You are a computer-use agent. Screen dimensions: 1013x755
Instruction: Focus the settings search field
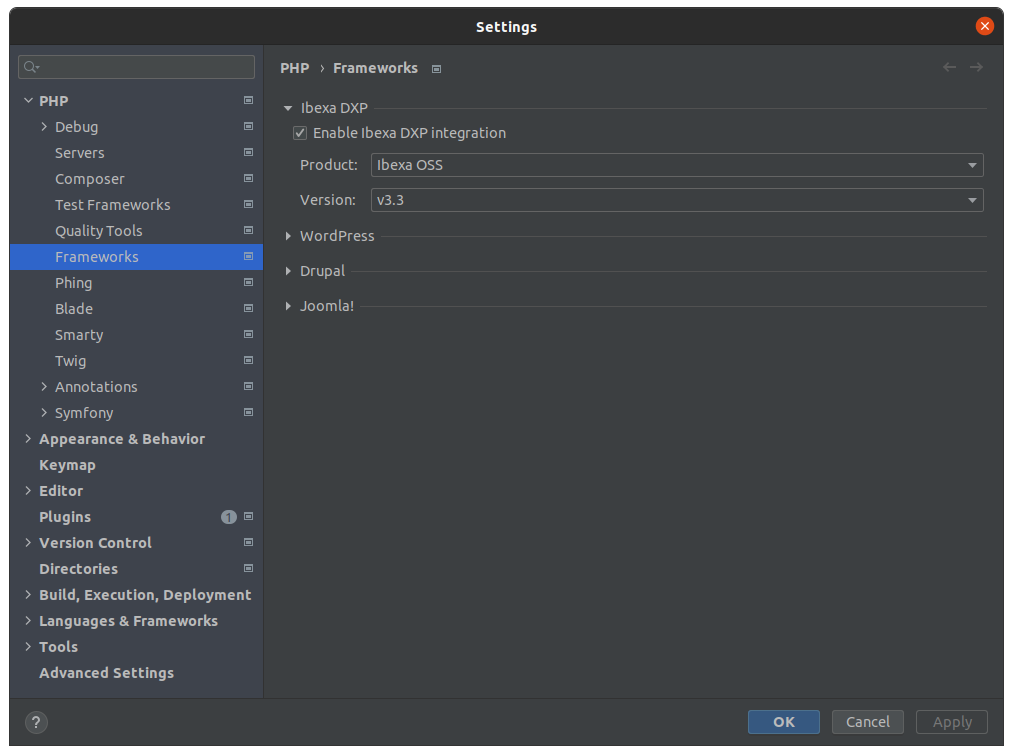point(145,67)
